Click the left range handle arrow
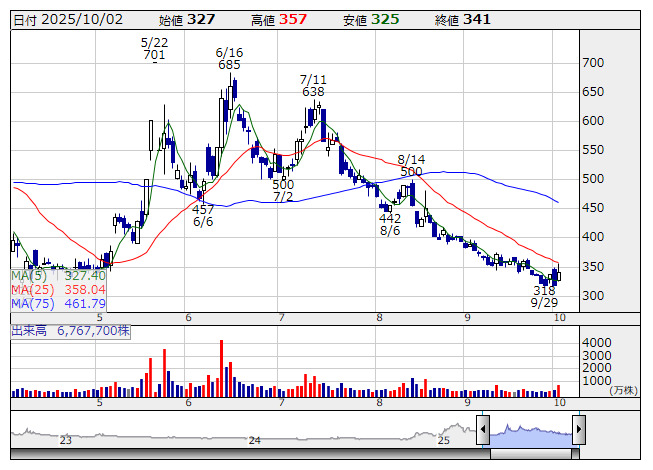This screenshot has width=653, height=470. (483, 430)
